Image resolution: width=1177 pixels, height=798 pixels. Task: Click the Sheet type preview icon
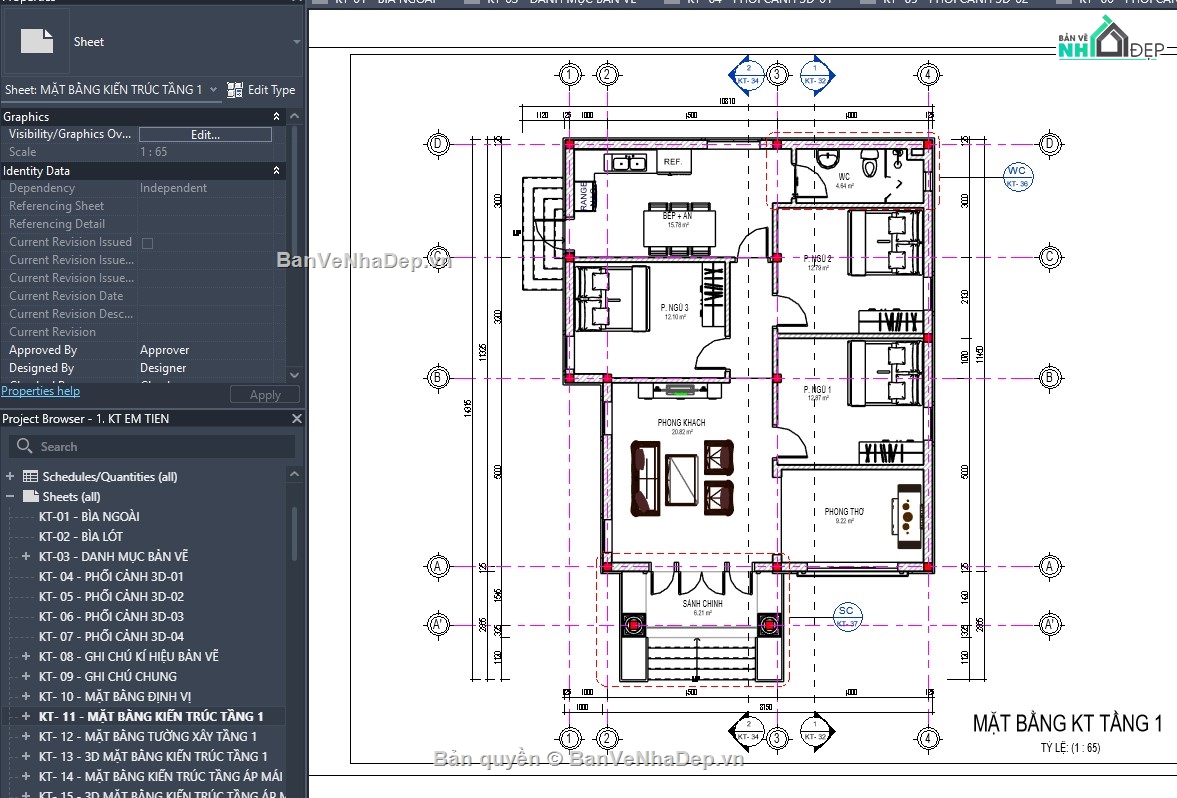click(37, 41)
